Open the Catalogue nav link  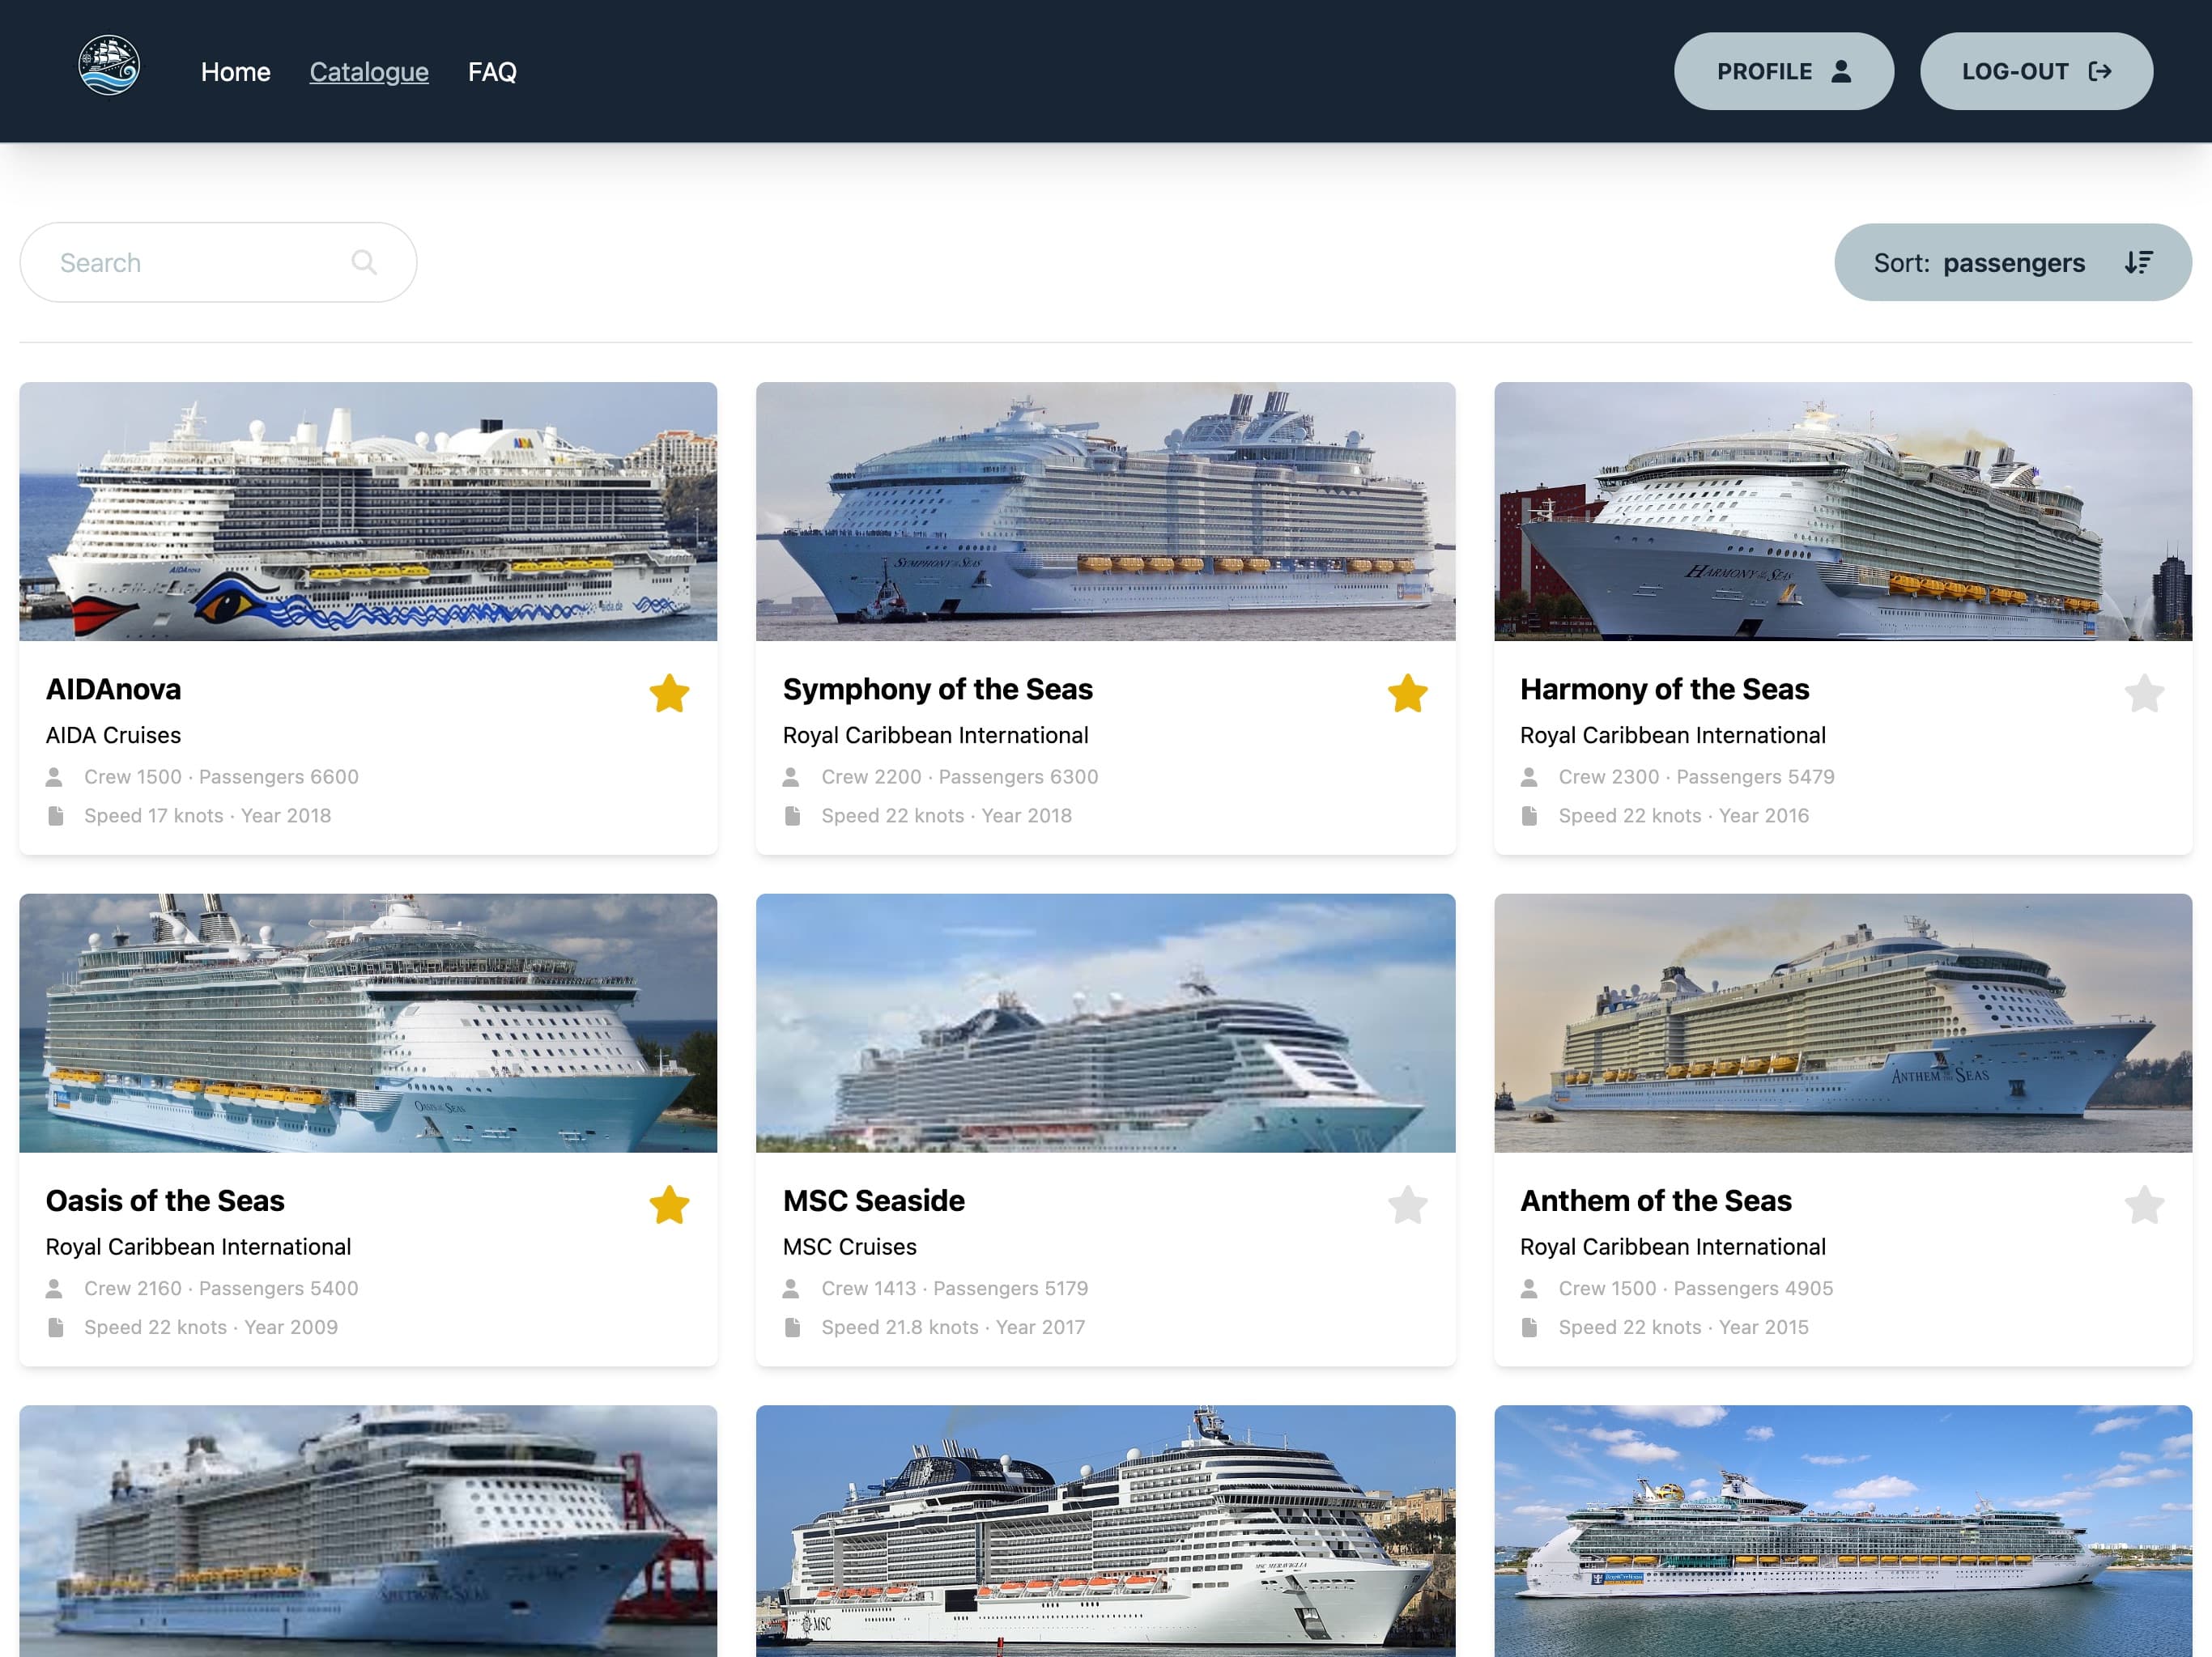(369, 72)
